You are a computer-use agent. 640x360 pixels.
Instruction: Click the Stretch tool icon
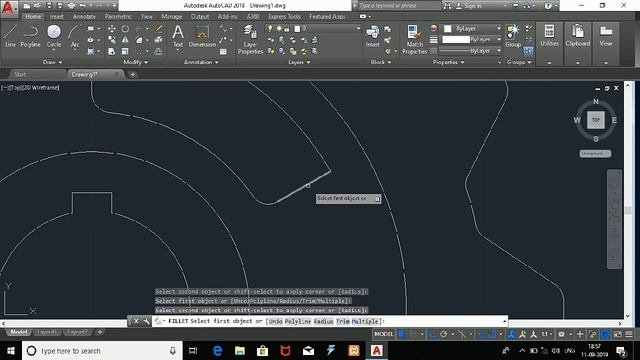111,51
